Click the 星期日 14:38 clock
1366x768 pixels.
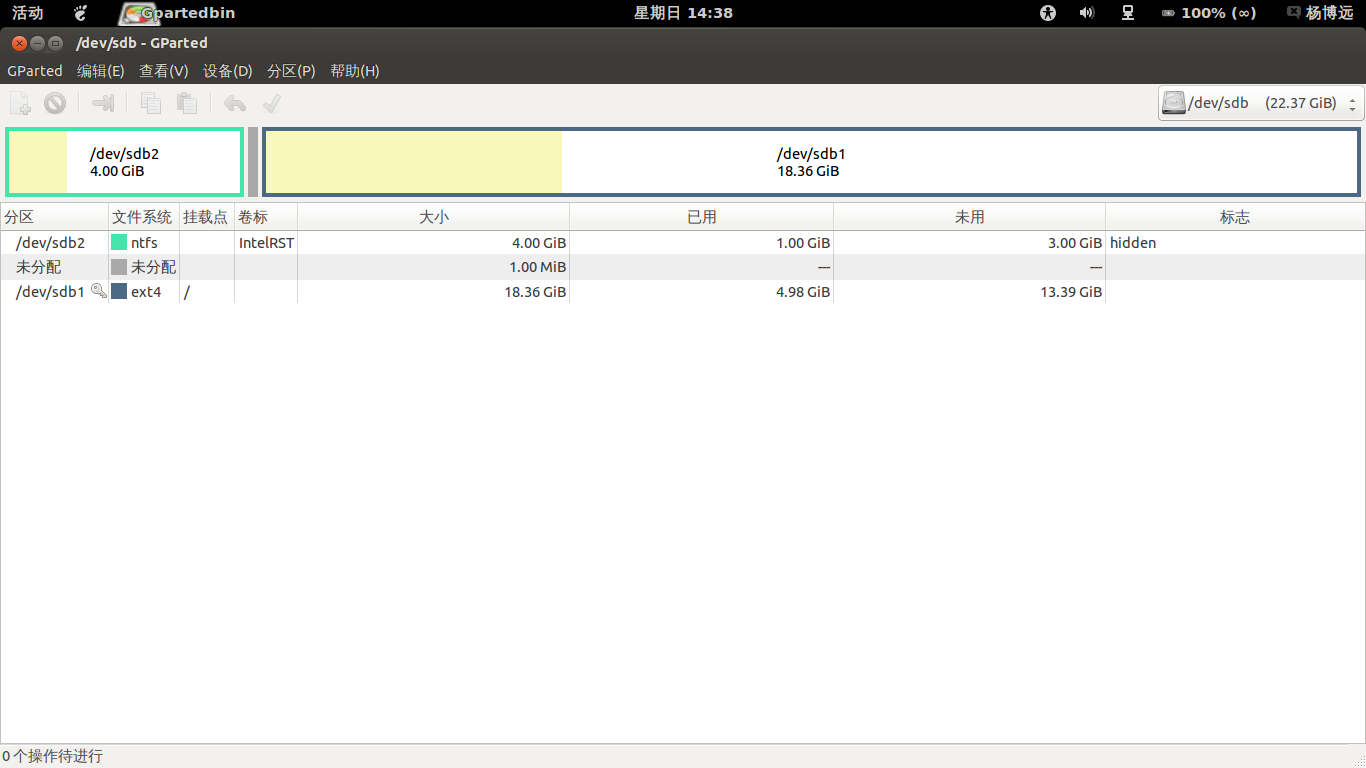683,13
